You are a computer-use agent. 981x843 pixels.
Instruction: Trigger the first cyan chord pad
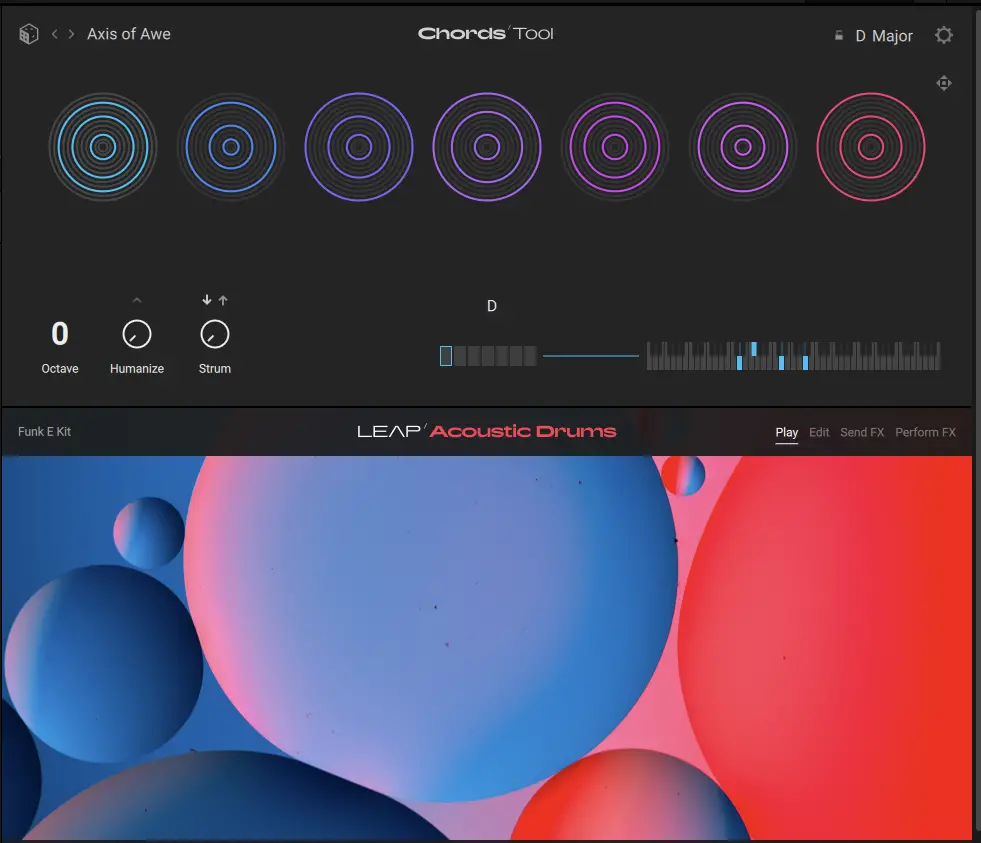[x=103, y=147]
